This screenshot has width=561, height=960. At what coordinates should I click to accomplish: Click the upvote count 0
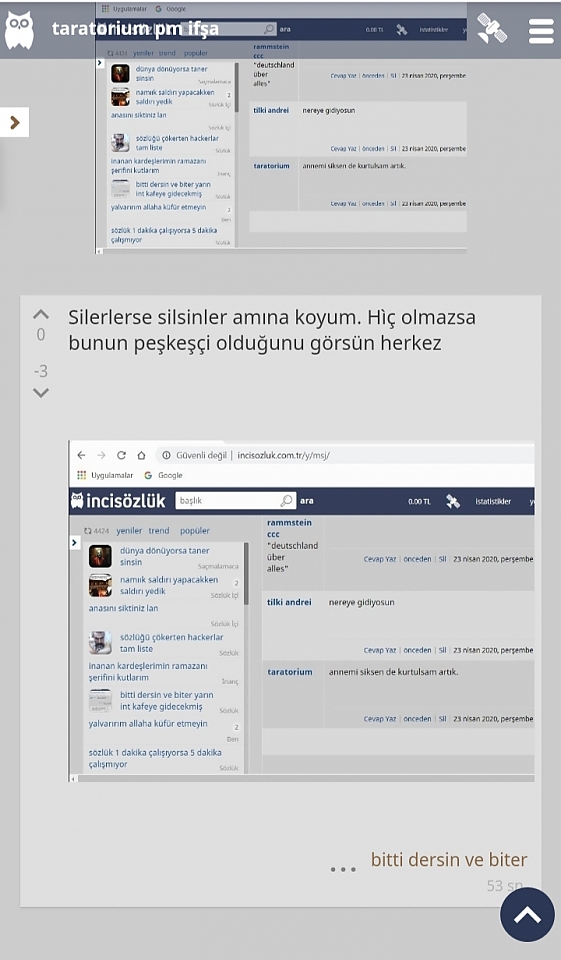tap(40, 335)
